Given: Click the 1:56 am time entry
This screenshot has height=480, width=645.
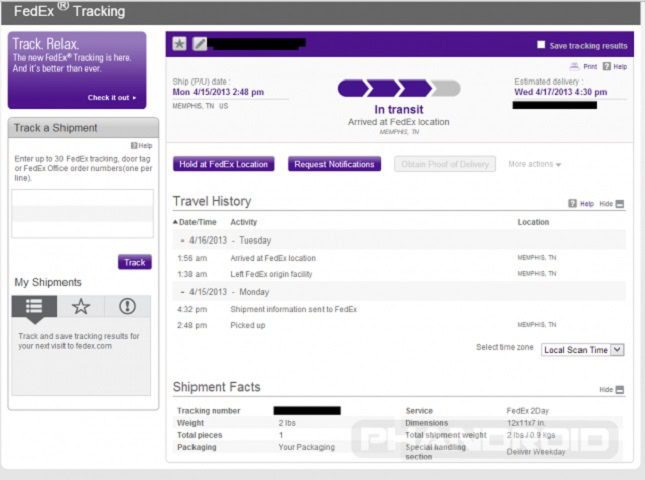Looking at the screenshot, I should (x=192, y=258).
